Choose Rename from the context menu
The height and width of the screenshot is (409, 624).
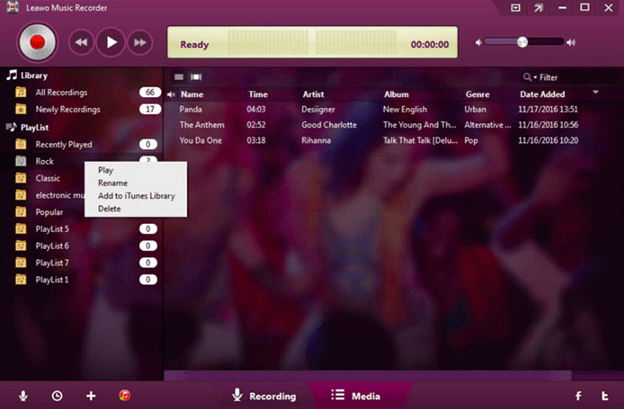113,183
